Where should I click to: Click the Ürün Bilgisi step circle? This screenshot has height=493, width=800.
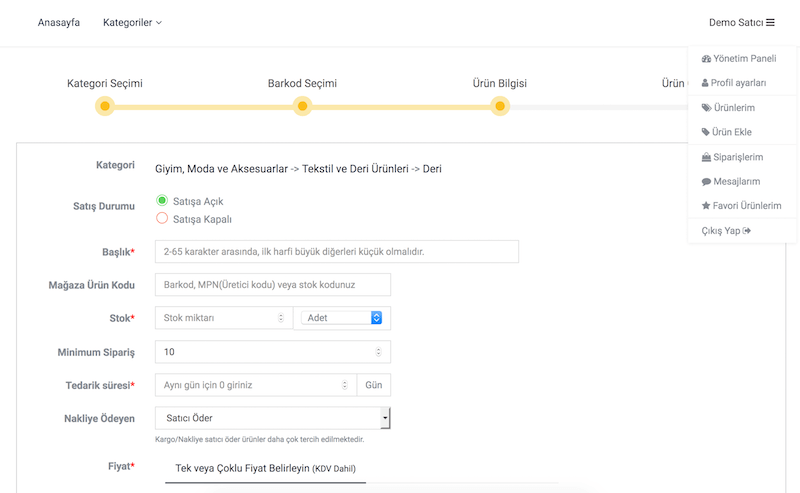click(x=499, y=106)
